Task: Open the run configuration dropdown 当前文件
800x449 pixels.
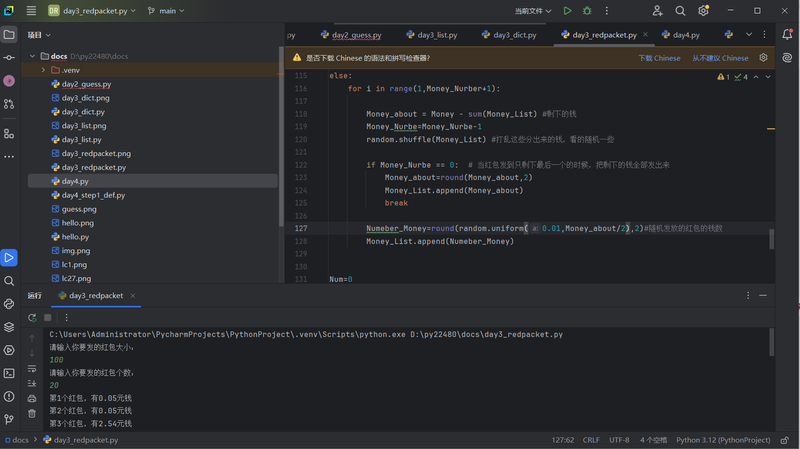Action: [534, 11]
